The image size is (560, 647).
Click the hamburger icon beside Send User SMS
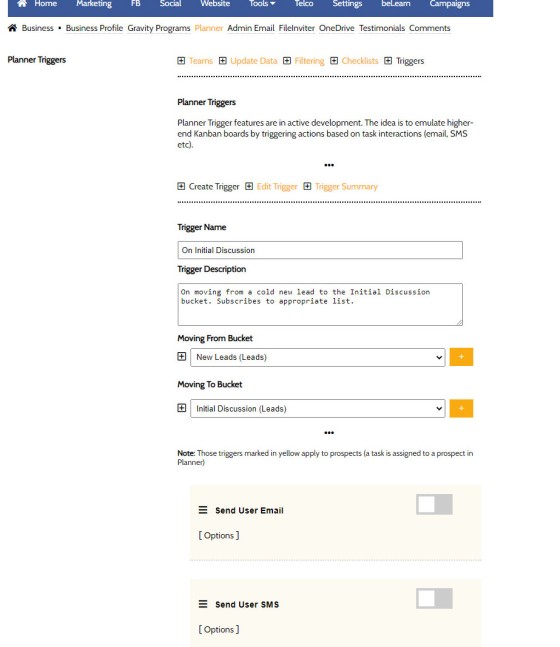coord(203,604)
